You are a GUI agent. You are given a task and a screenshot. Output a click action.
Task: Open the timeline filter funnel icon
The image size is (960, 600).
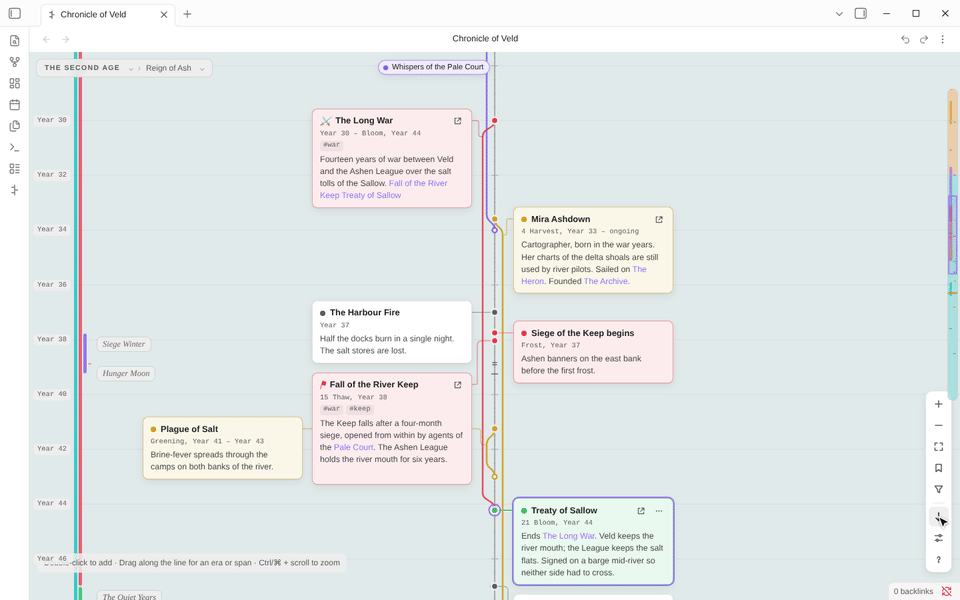[x=939, y=489]
